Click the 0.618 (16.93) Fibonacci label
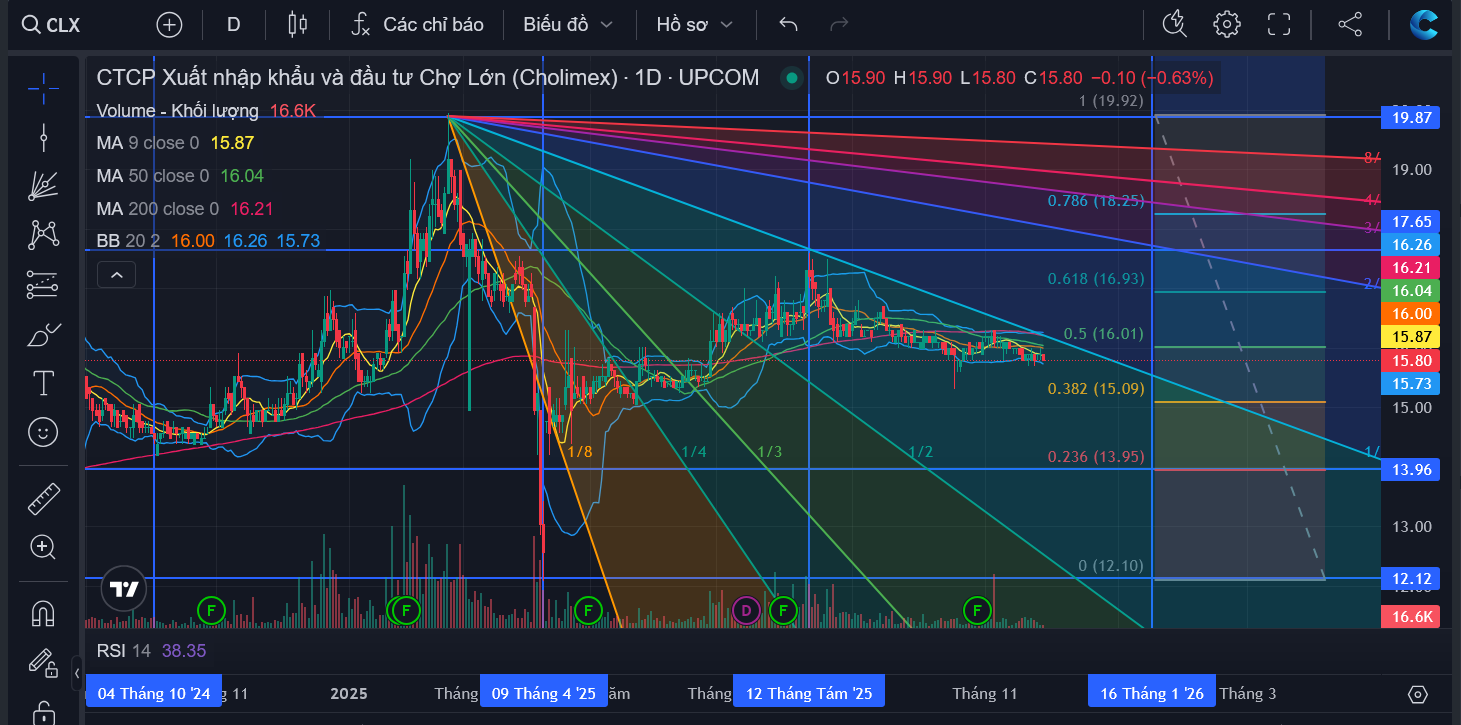 point(1095,278)
